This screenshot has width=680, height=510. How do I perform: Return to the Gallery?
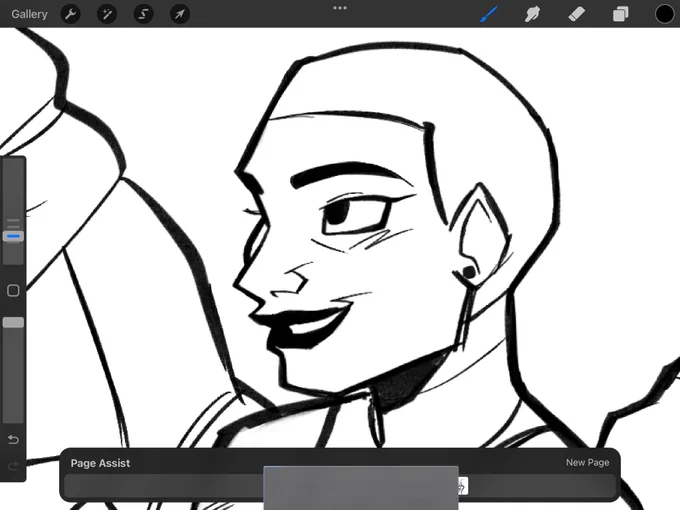tap(29, 14)
